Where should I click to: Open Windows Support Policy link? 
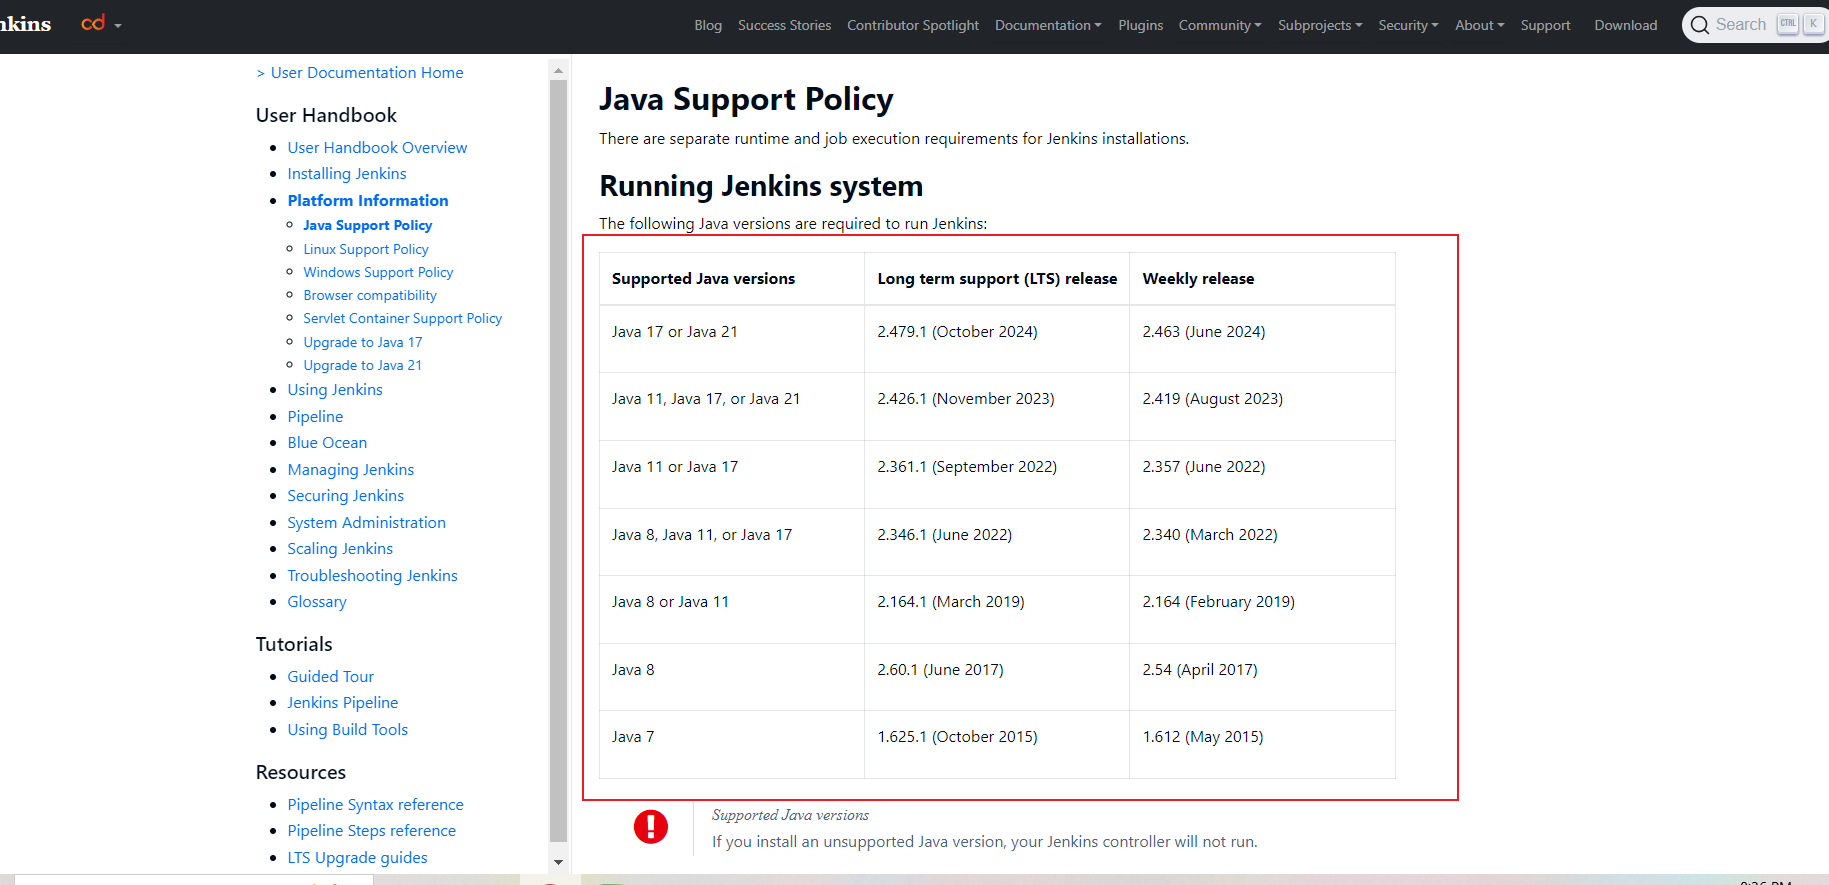pyautogui.click(x=378, y=272)
